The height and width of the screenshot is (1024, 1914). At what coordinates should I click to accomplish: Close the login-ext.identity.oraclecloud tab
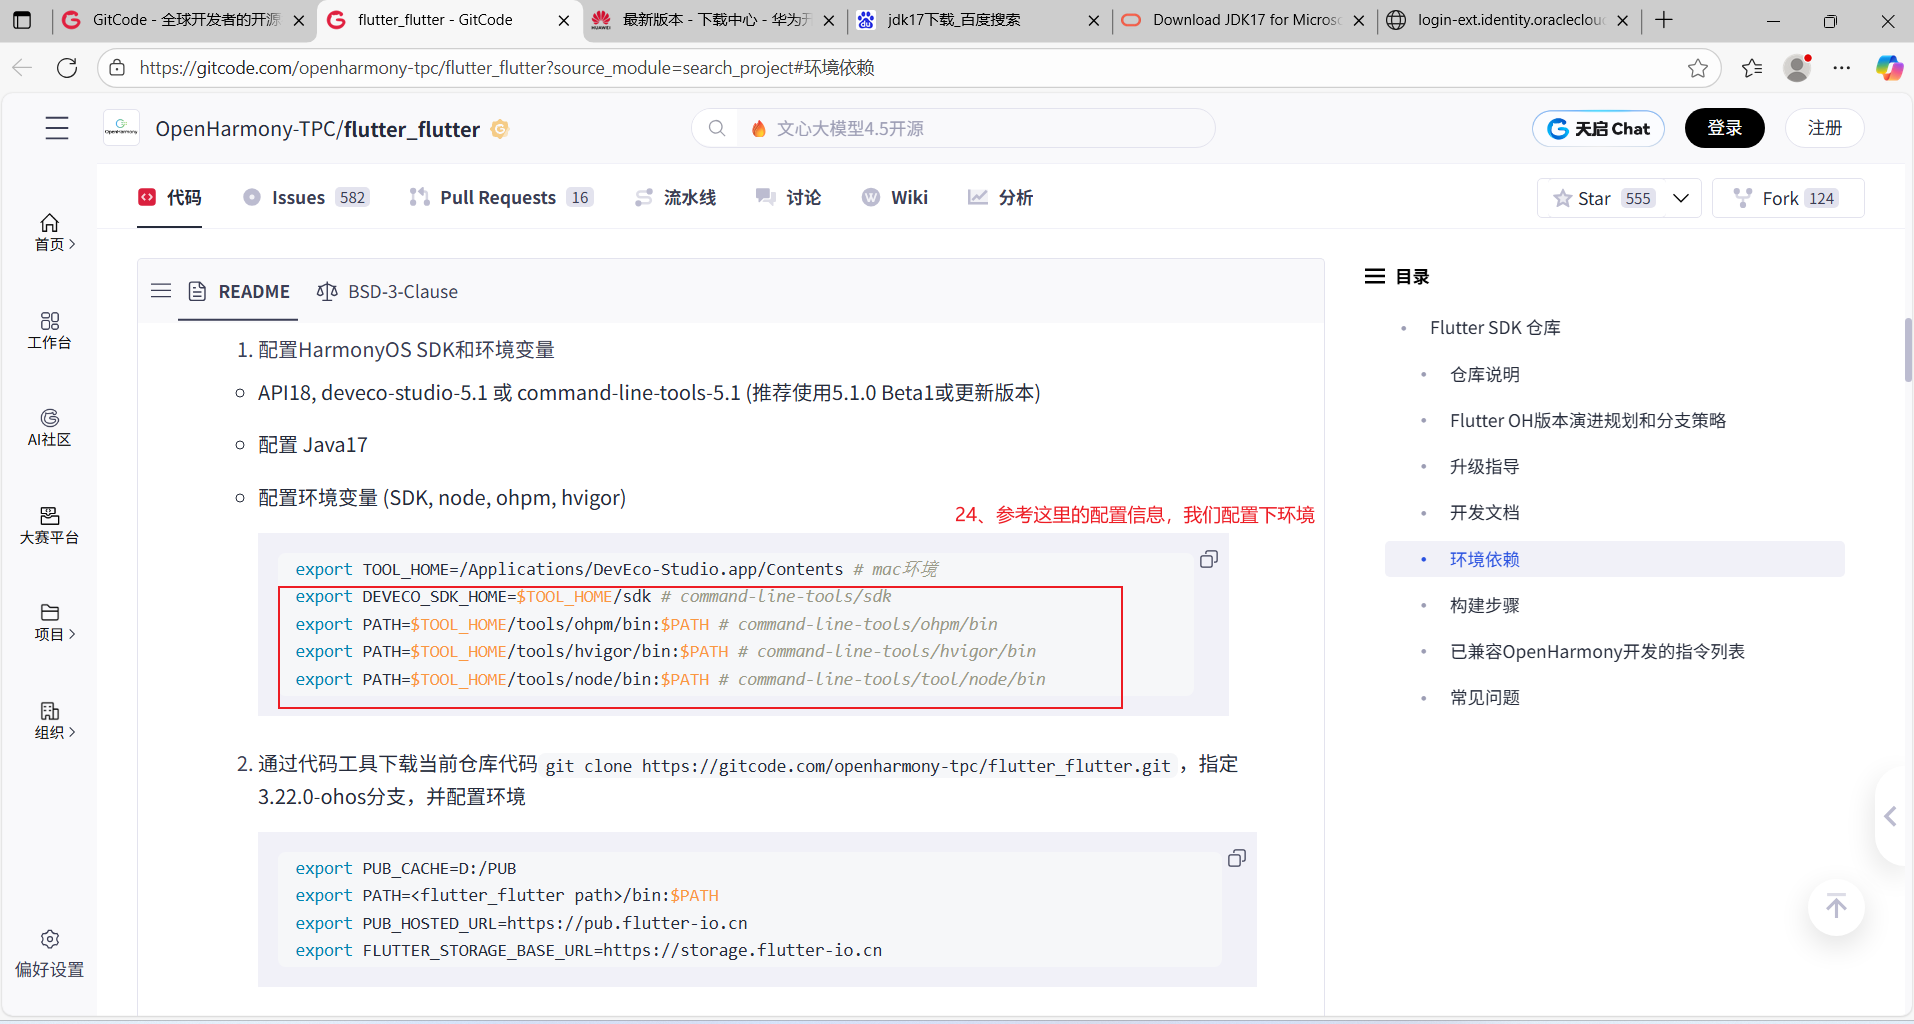pos(1622,20)
